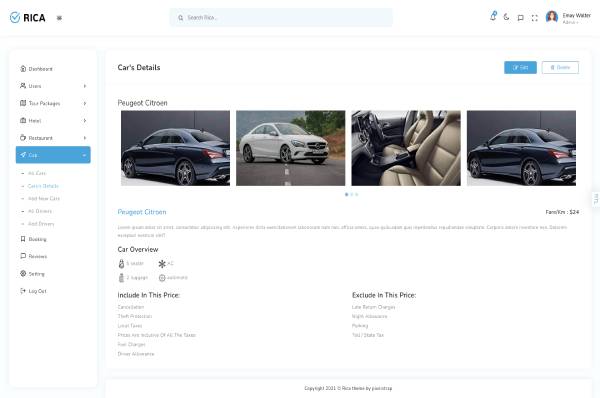This screenshot has width=600, height=398.
Task: Enter fullscreen mode icon
Action: pyautogui.click(x=535, y=18)
